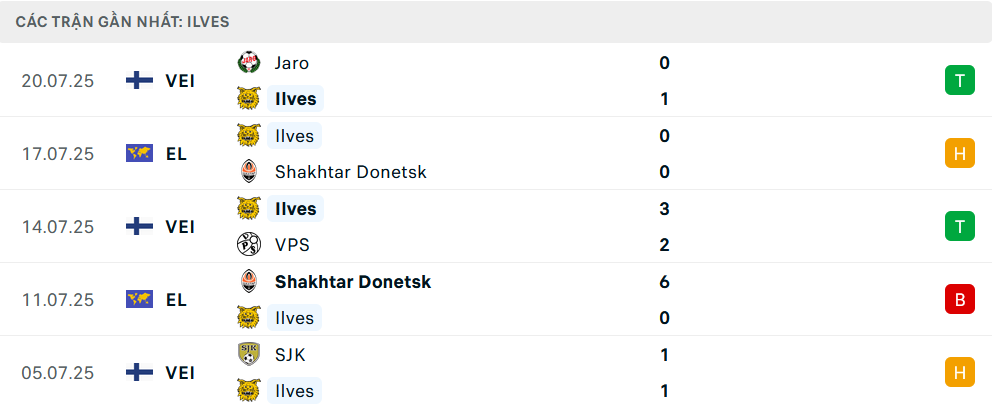The width and height of the screenshot is (992, 406).
Task: Click the orange H badge for the Shakhtar draw
Action: click(960, 154)
